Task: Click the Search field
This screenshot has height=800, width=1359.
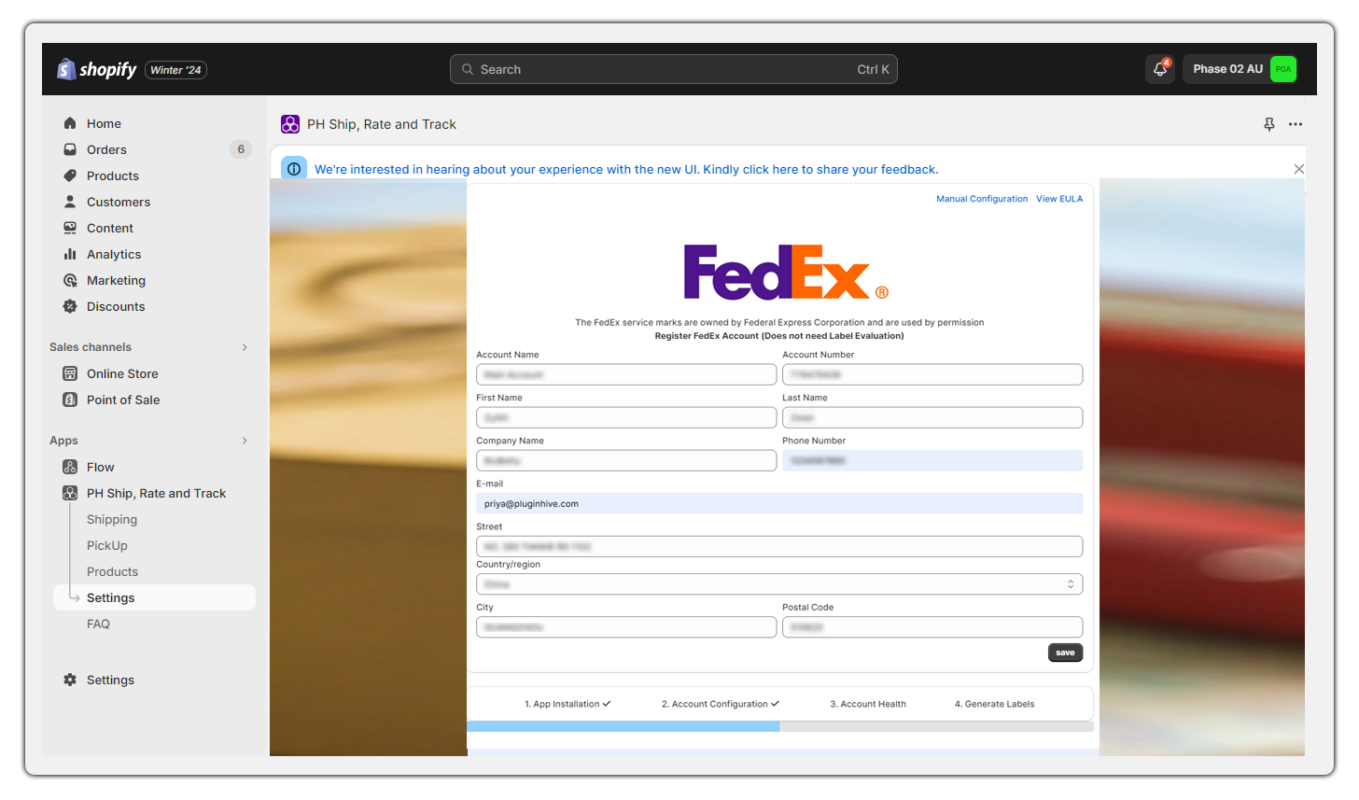Action: pyautogui.click(x=674, y=69)
